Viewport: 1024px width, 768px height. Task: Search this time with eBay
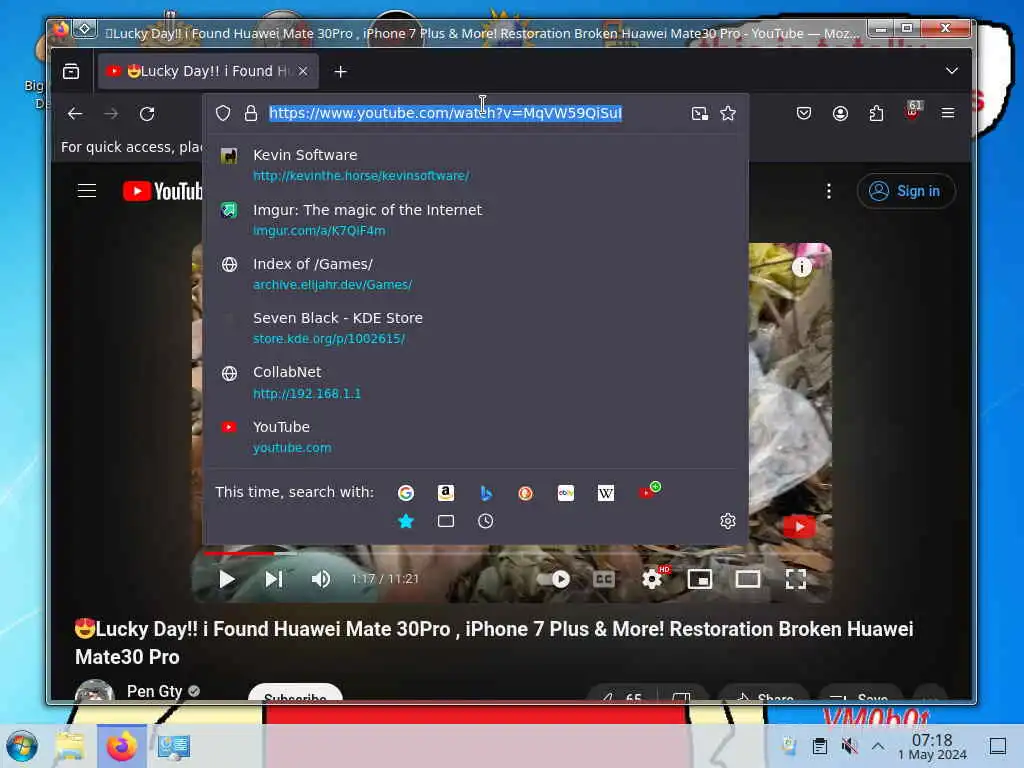pyautogui.click(x=566, y=493)
